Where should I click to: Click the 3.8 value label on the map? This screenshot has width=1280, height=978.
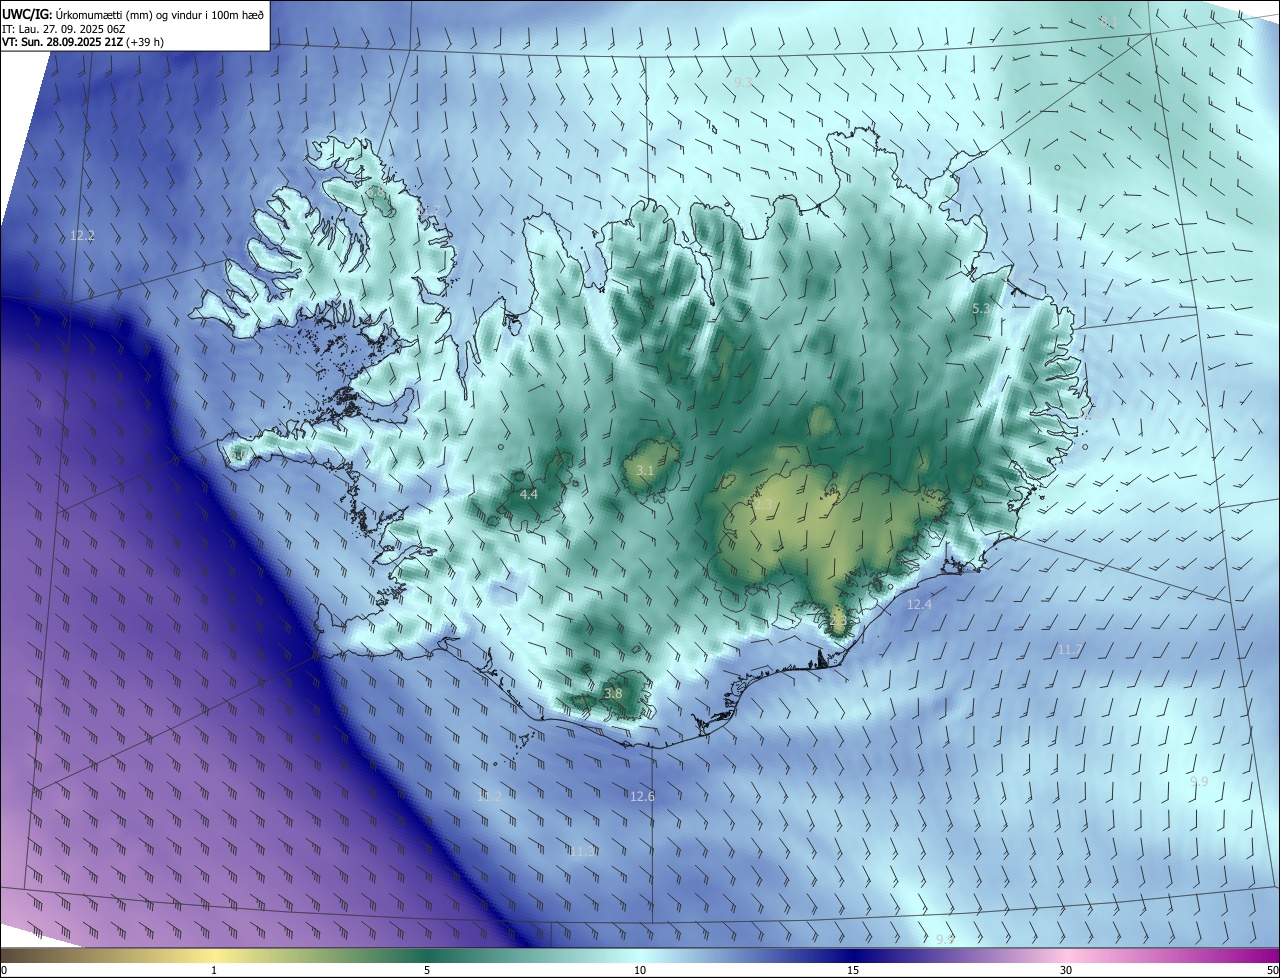click(613, 693)
